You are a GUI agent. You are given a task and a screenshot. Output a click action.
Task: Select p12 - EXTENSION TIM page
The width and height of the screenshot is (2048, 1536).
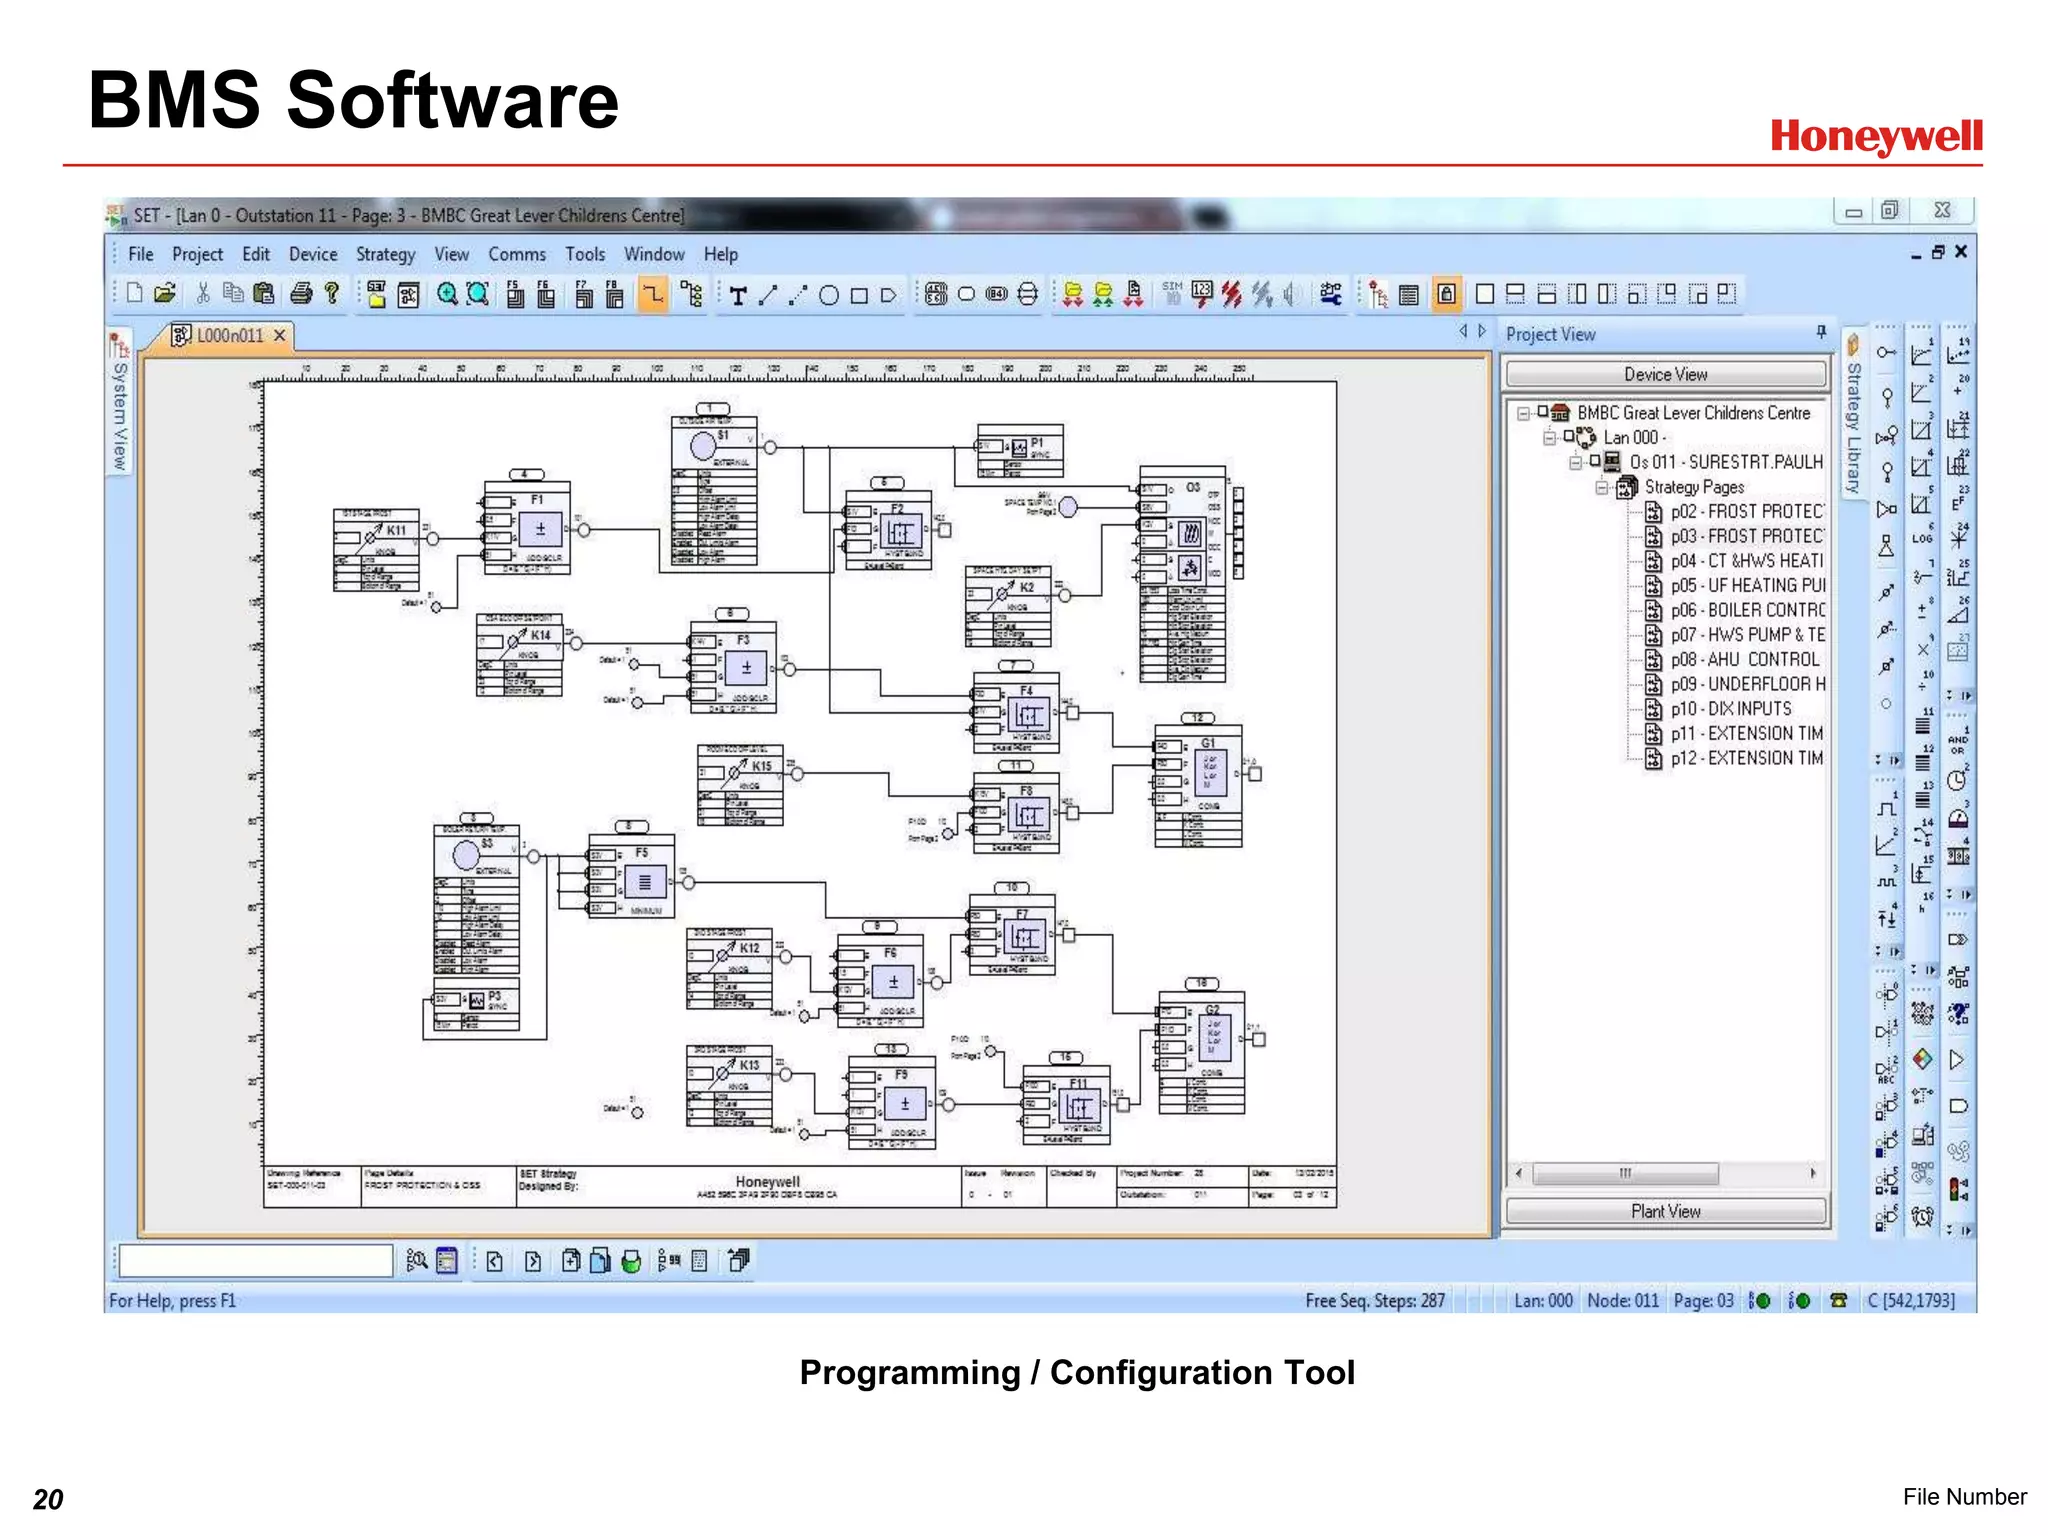pos(1734,758)
